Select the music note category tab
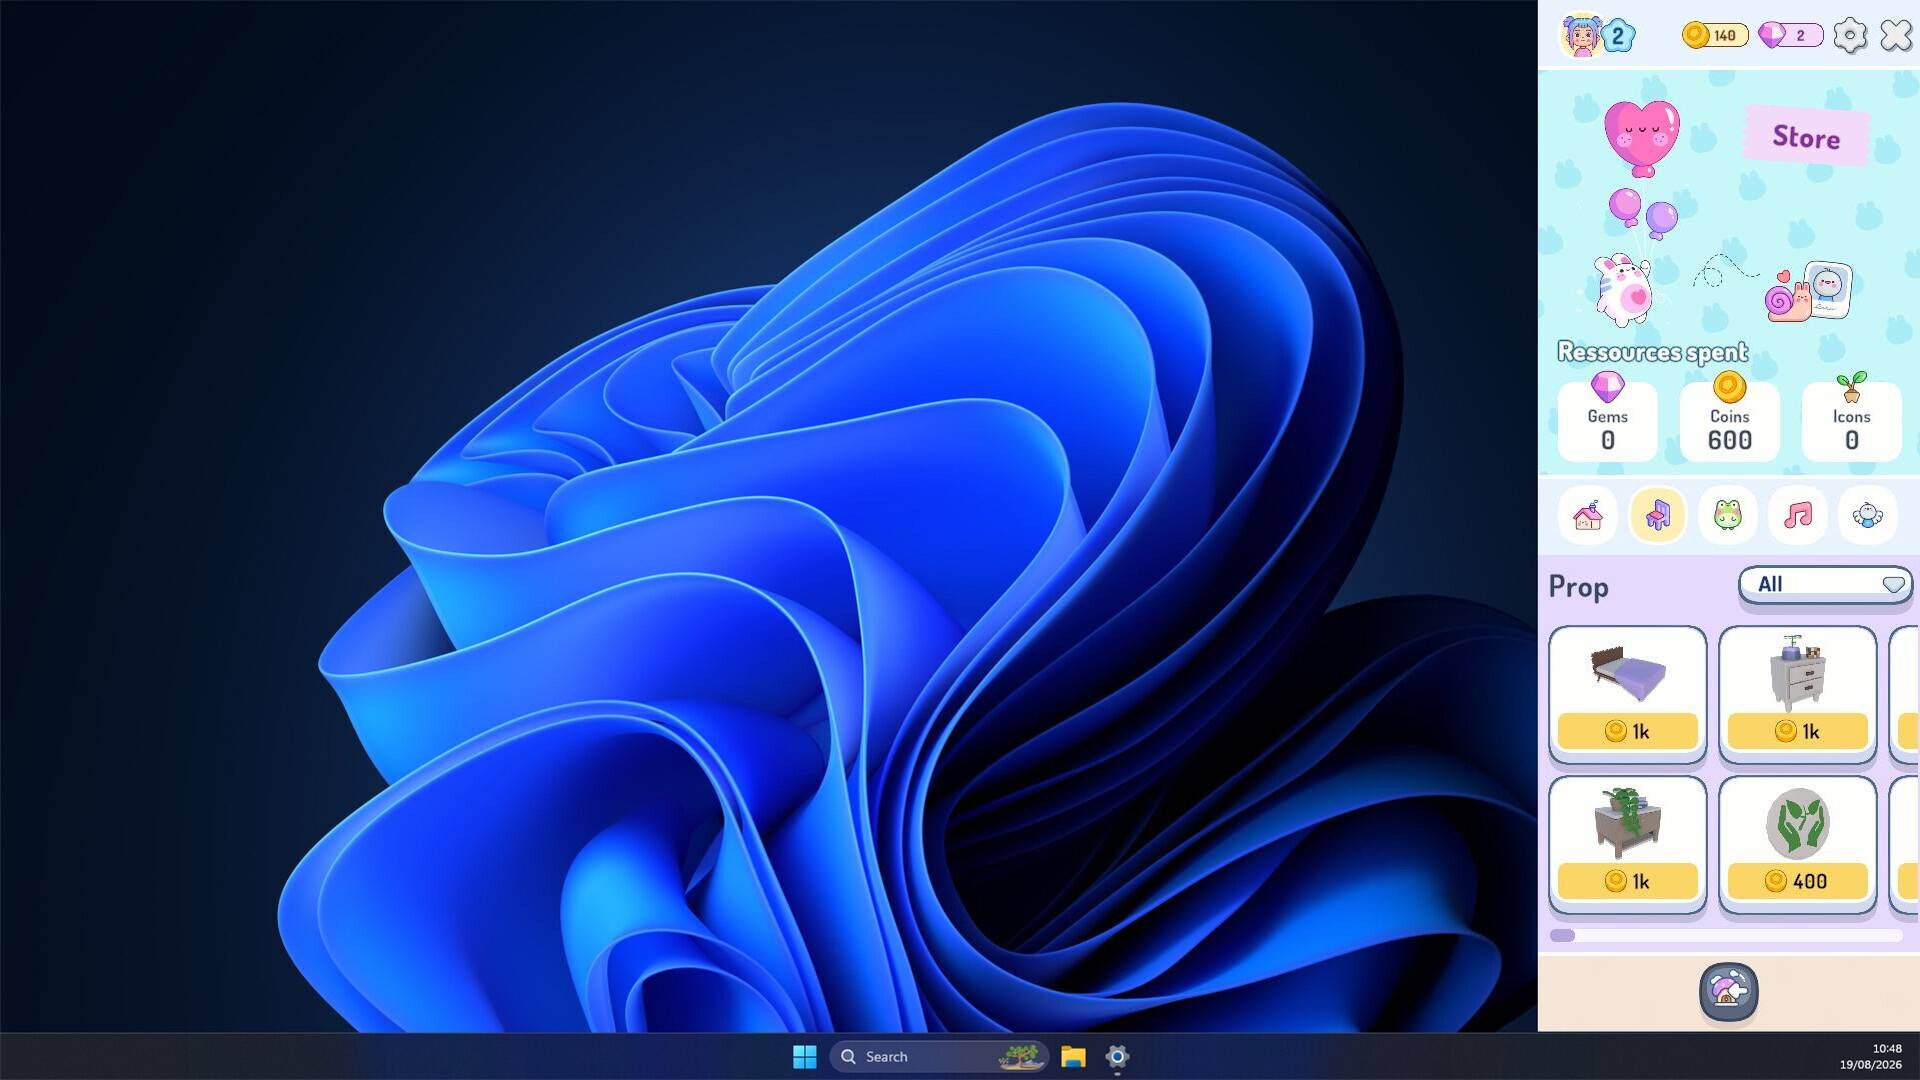Viewport: 1920px width, 1080px height. point(1798,515)
